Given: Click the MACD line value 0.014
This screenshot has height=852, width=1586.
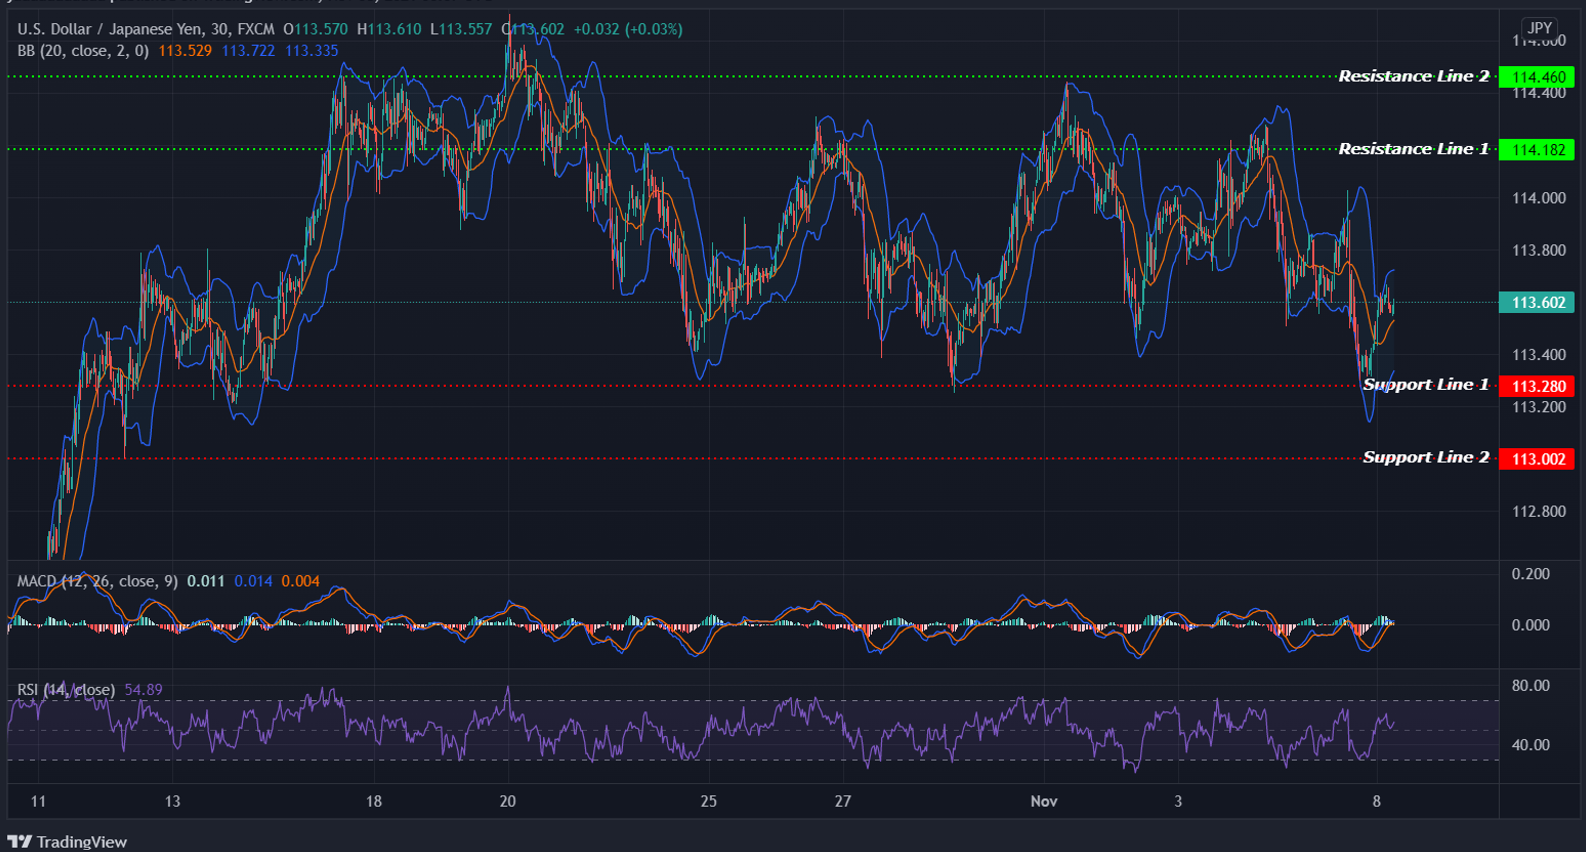Looking at the screenshot, I should (x=253, y=581).
